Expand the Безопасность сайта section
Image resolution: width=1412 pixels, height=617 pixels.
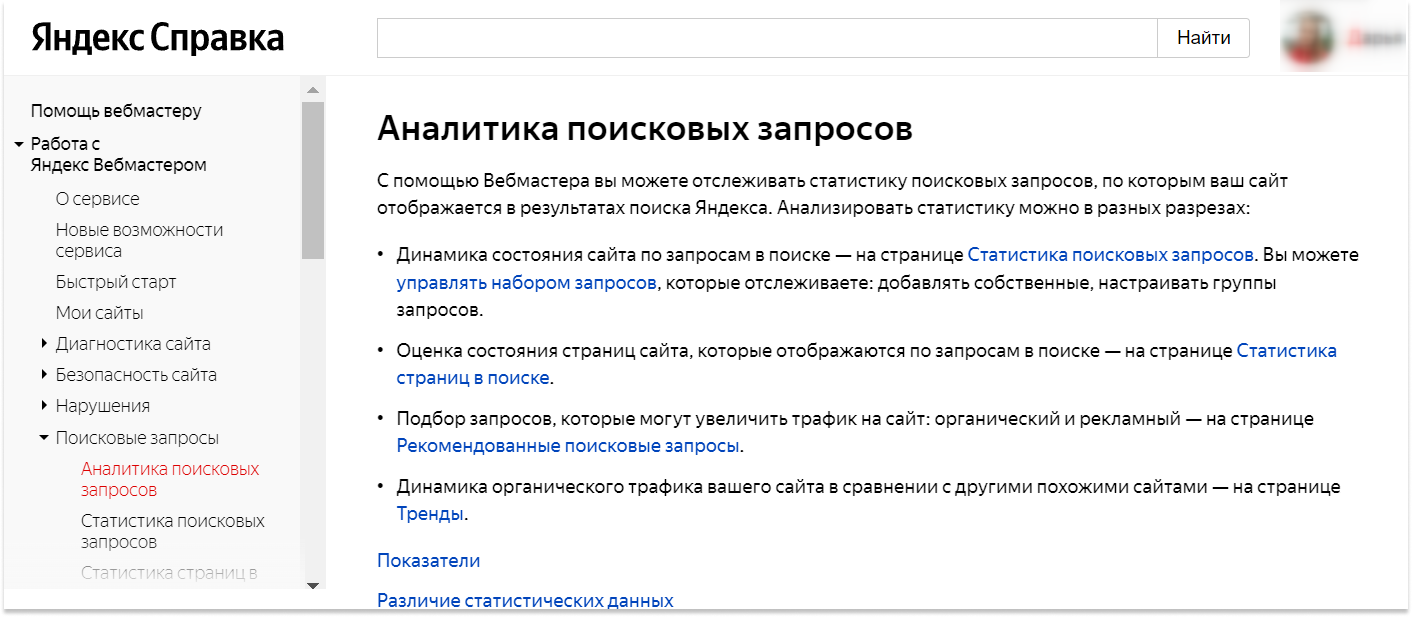[x=44, y=375]
